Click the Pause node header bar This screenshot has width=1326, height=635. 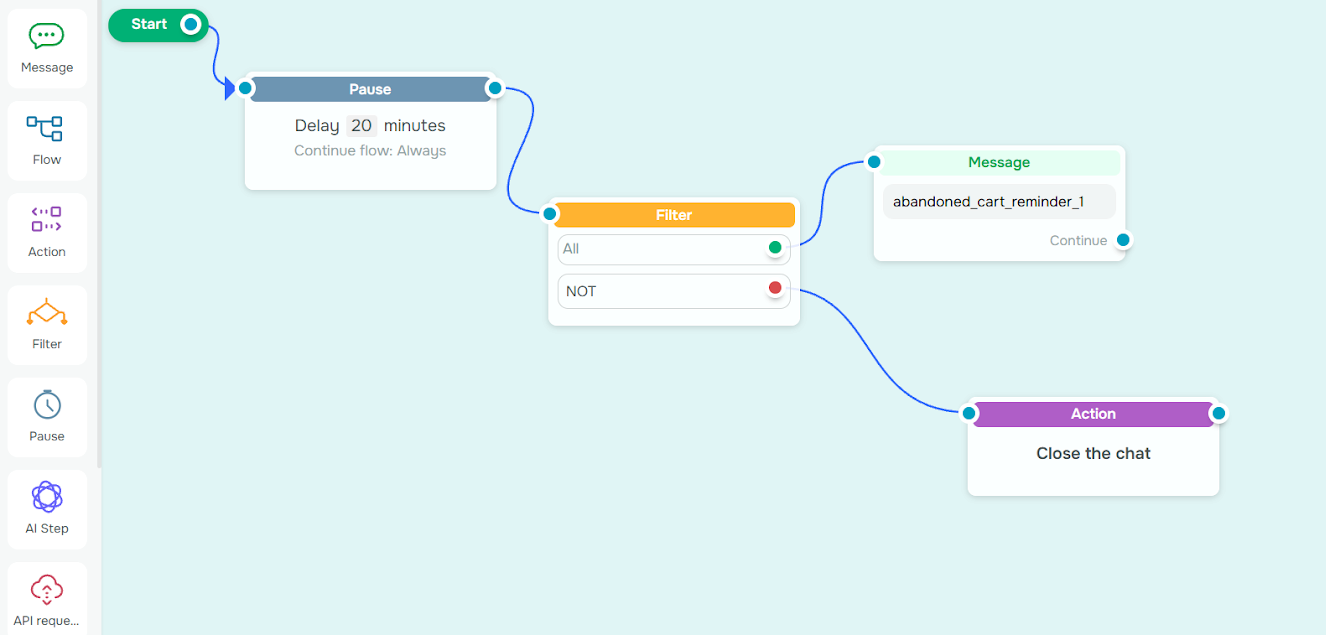click(370, 88)
